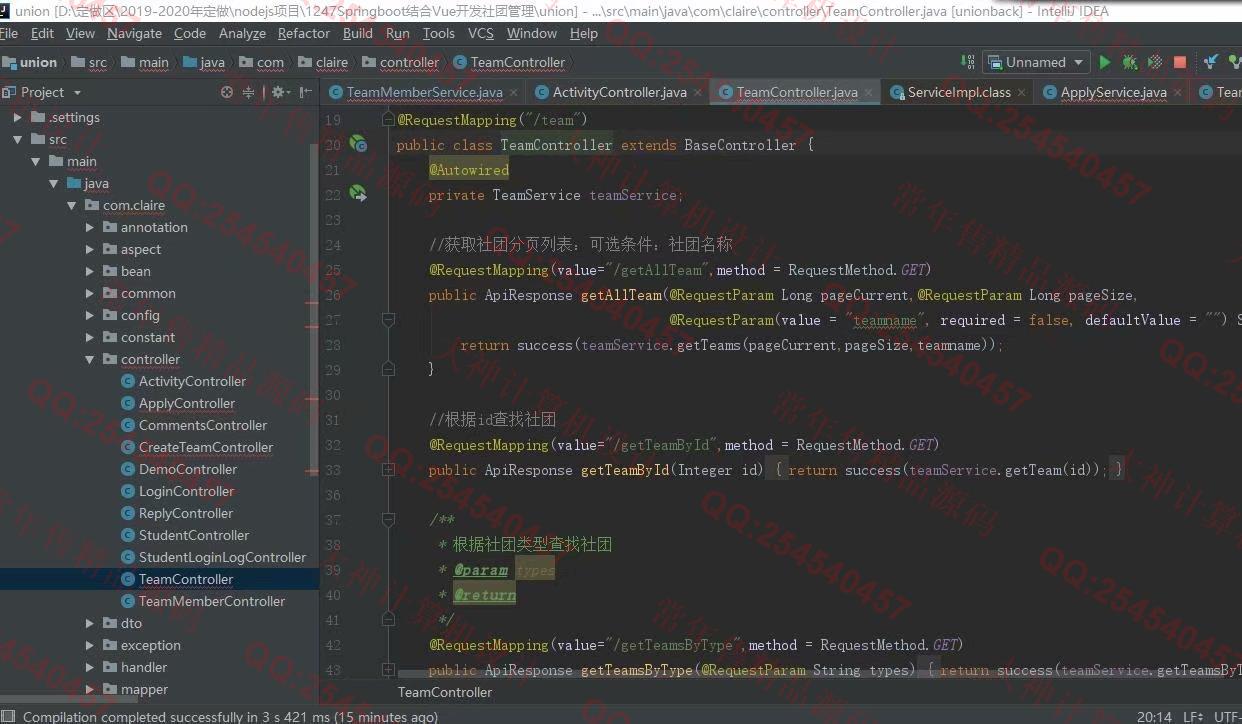Screen dimensions: 1242x724
Task: Expand folded getTeamById method on line 33
Action: point(389,469)
